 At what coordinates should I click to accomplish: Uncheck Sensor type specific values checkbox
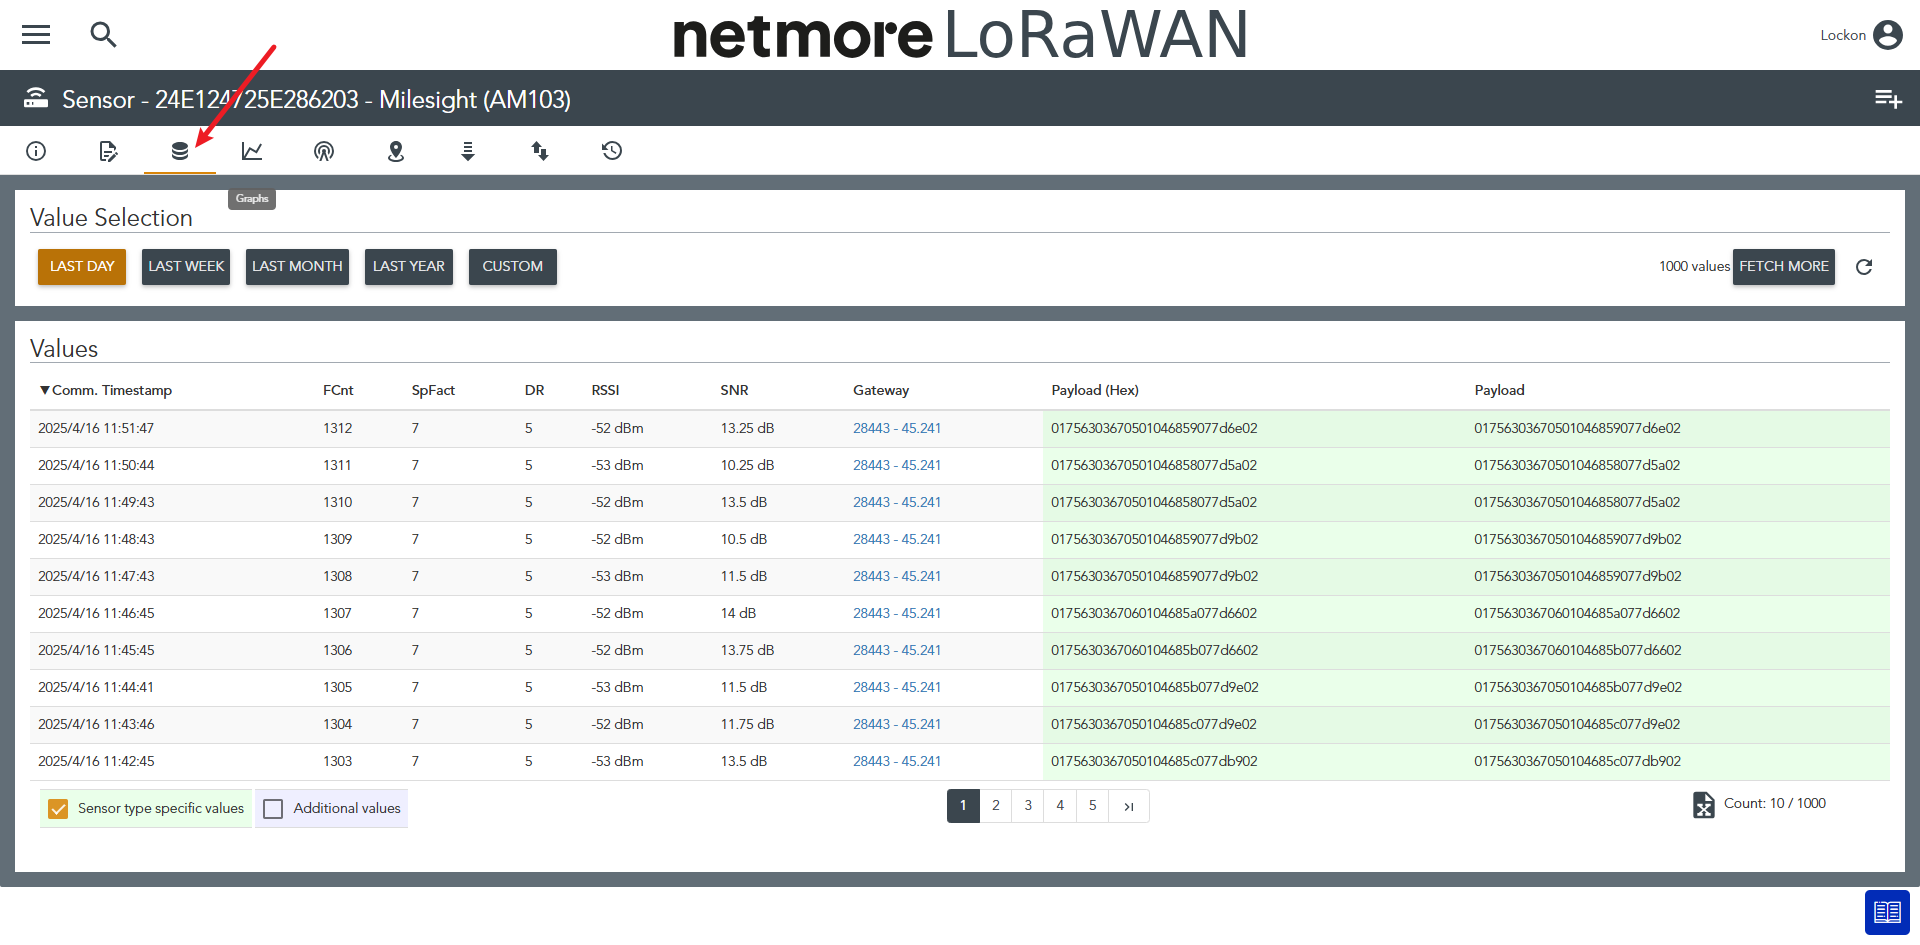tap(58, 809)
